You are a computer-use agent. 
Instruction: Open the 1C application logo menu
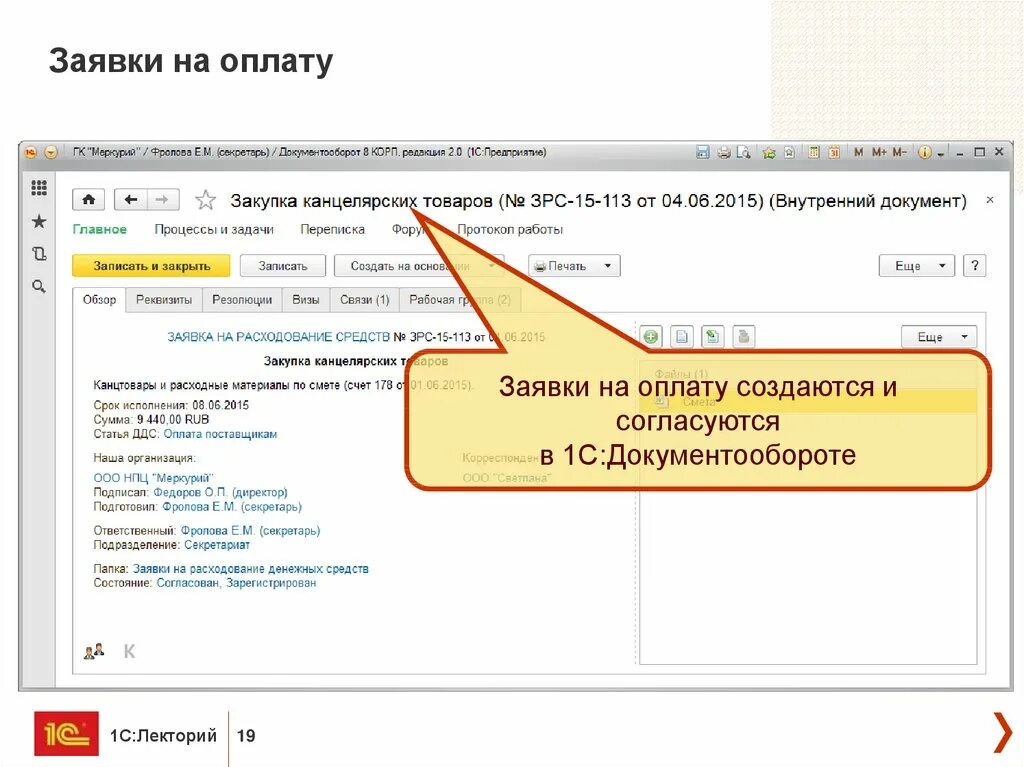pyautogui.click(x=31, y=152)
